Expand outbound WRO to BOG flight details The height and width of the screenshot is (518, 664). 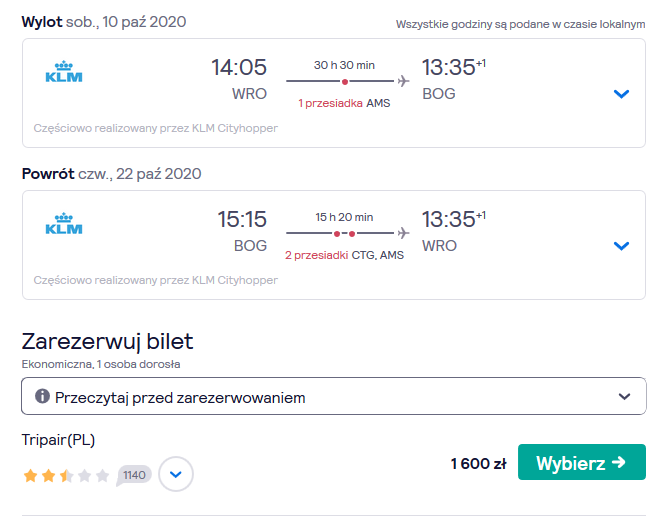[x=621, y=94]
